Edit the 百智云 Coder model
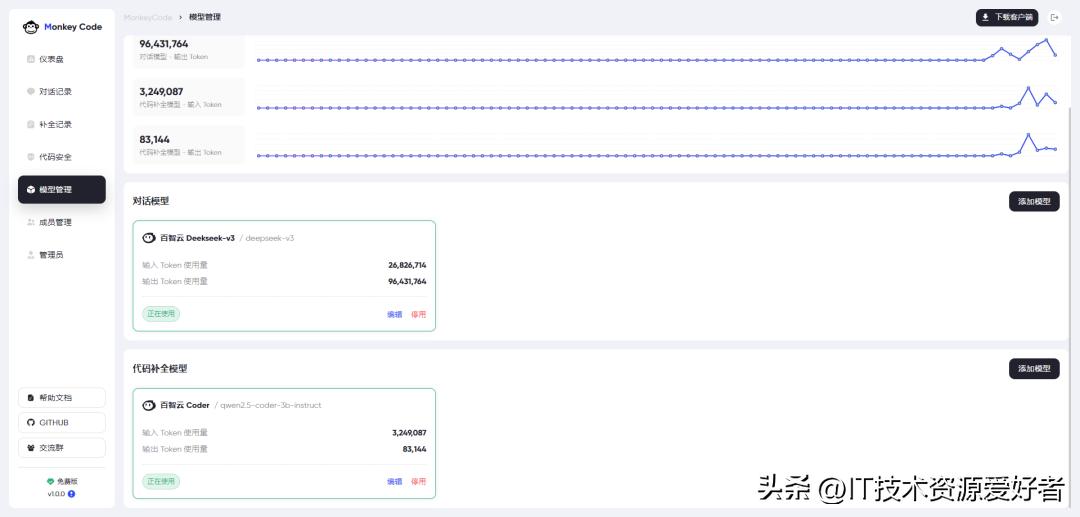Viewport: 1080px width, 517px height. click(395, 482)
